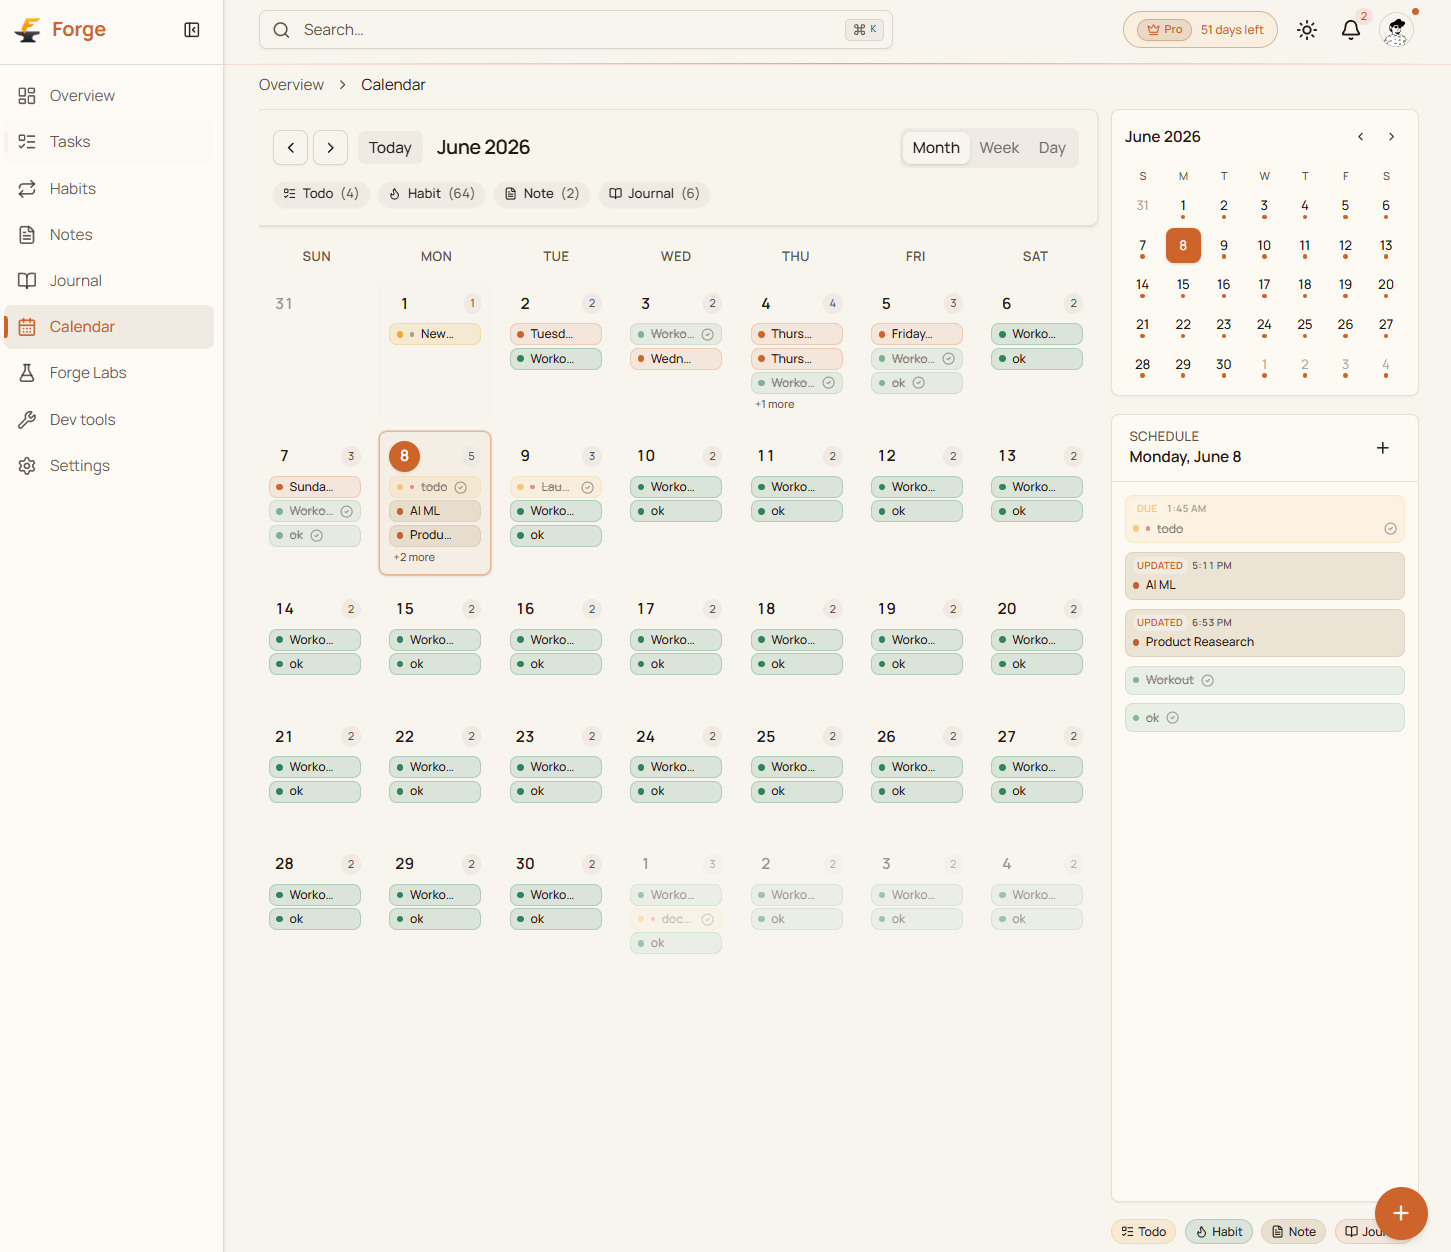This screenshot has width=1451, height=1252.
Task: Toggle Workout completion in schedule
Action: coord(1207,681)
